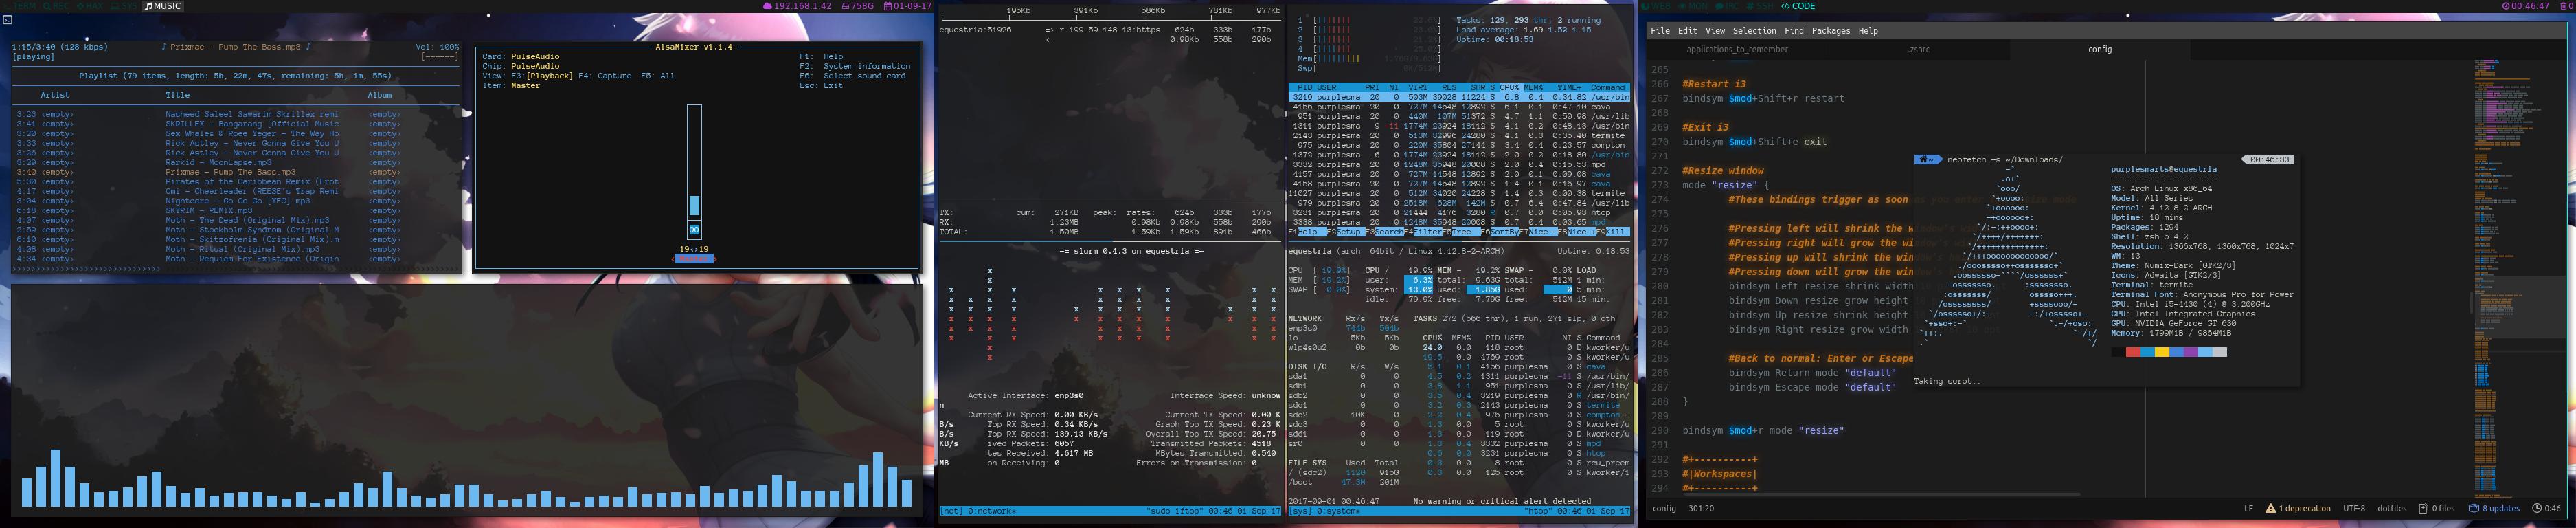Select the Rarkid - MoonLapse.mp3 playlist row
Viewport: 2576px width, 528px height.
click(x=236, y=162)
